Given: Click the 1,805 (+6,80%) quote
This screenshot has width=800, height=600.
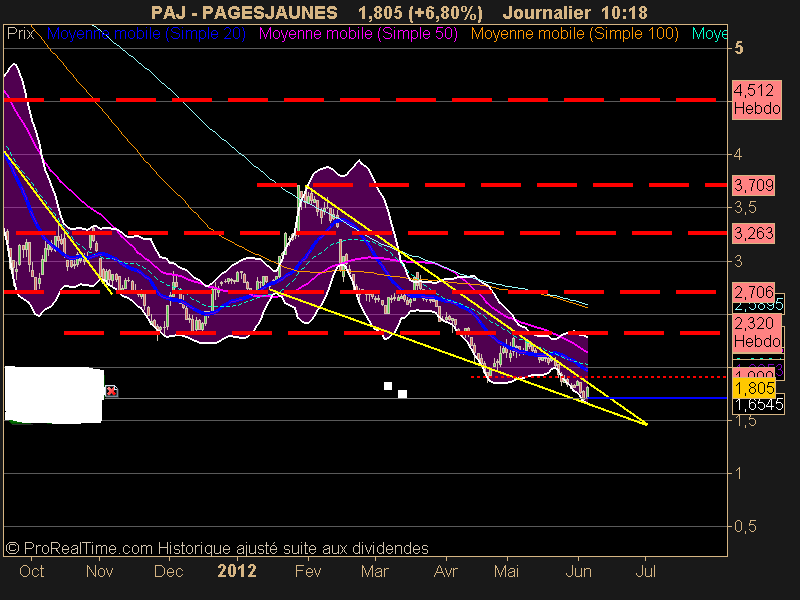Looking at the screenshot, I should tap(420, 12).
